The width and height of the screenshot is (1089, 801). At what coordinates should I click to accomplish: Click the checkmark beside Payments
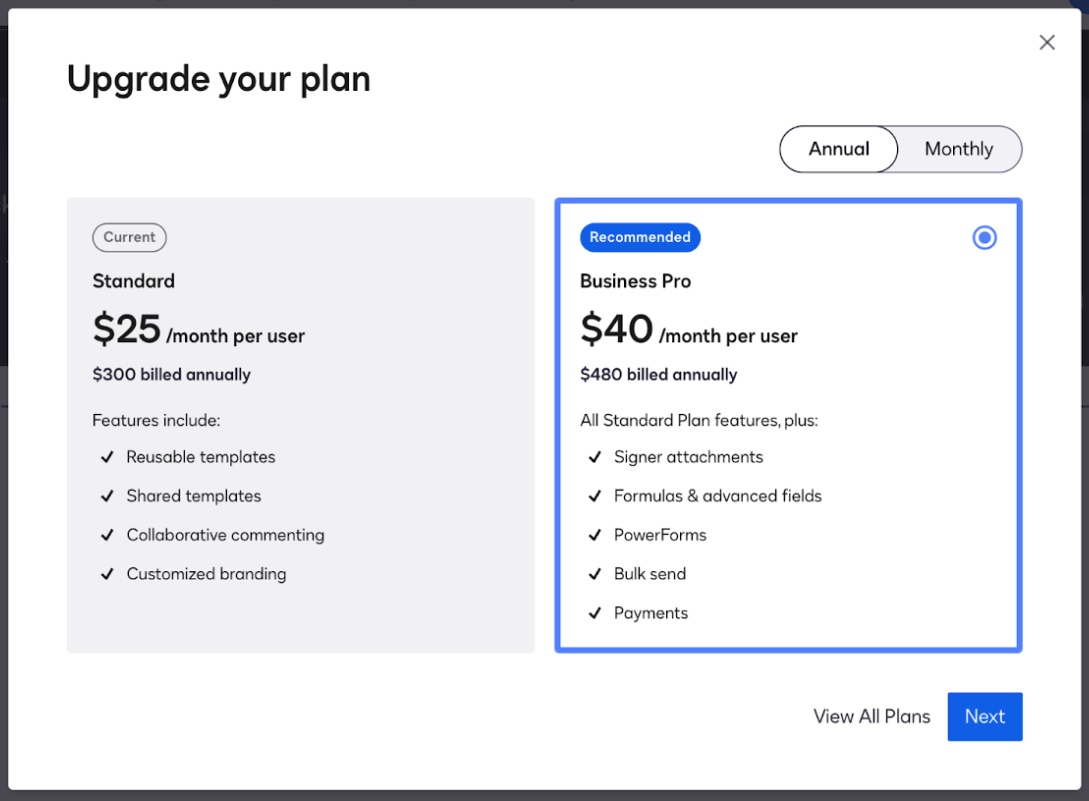click(x=595, y=612)
